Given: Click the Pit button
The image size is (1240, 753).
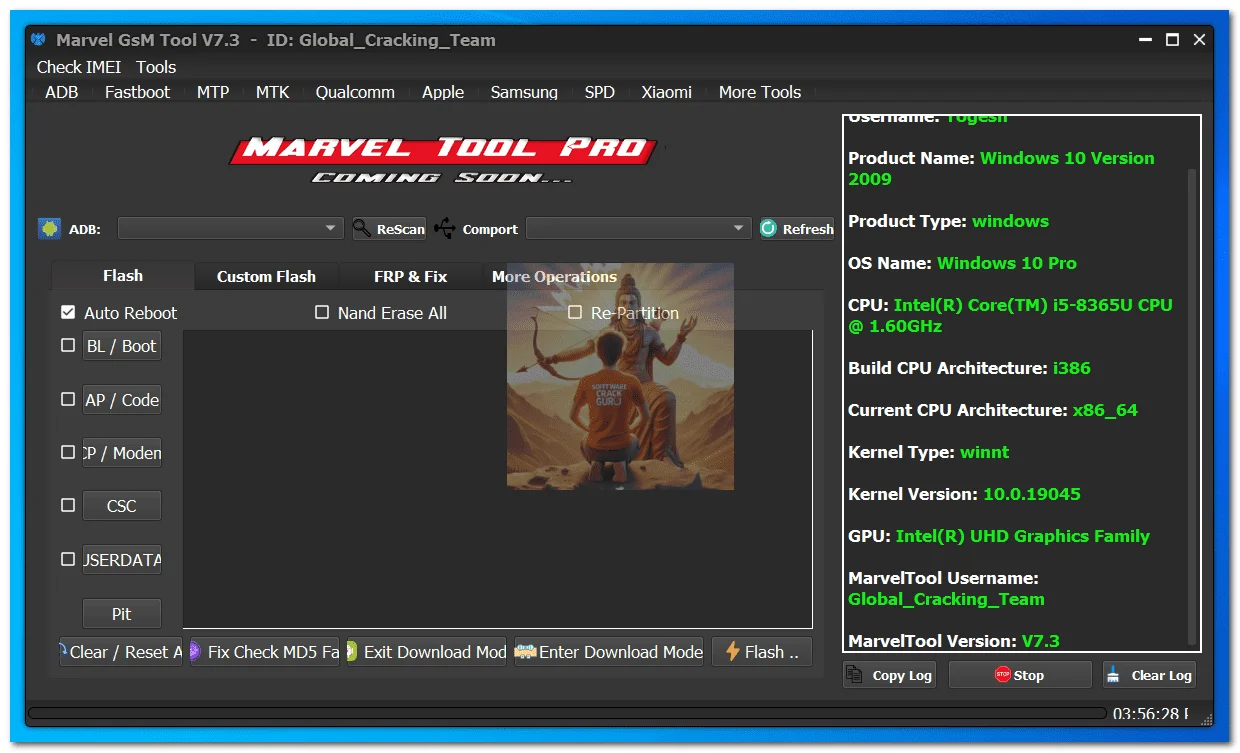Looking at the screenshot, I should 121,613.
